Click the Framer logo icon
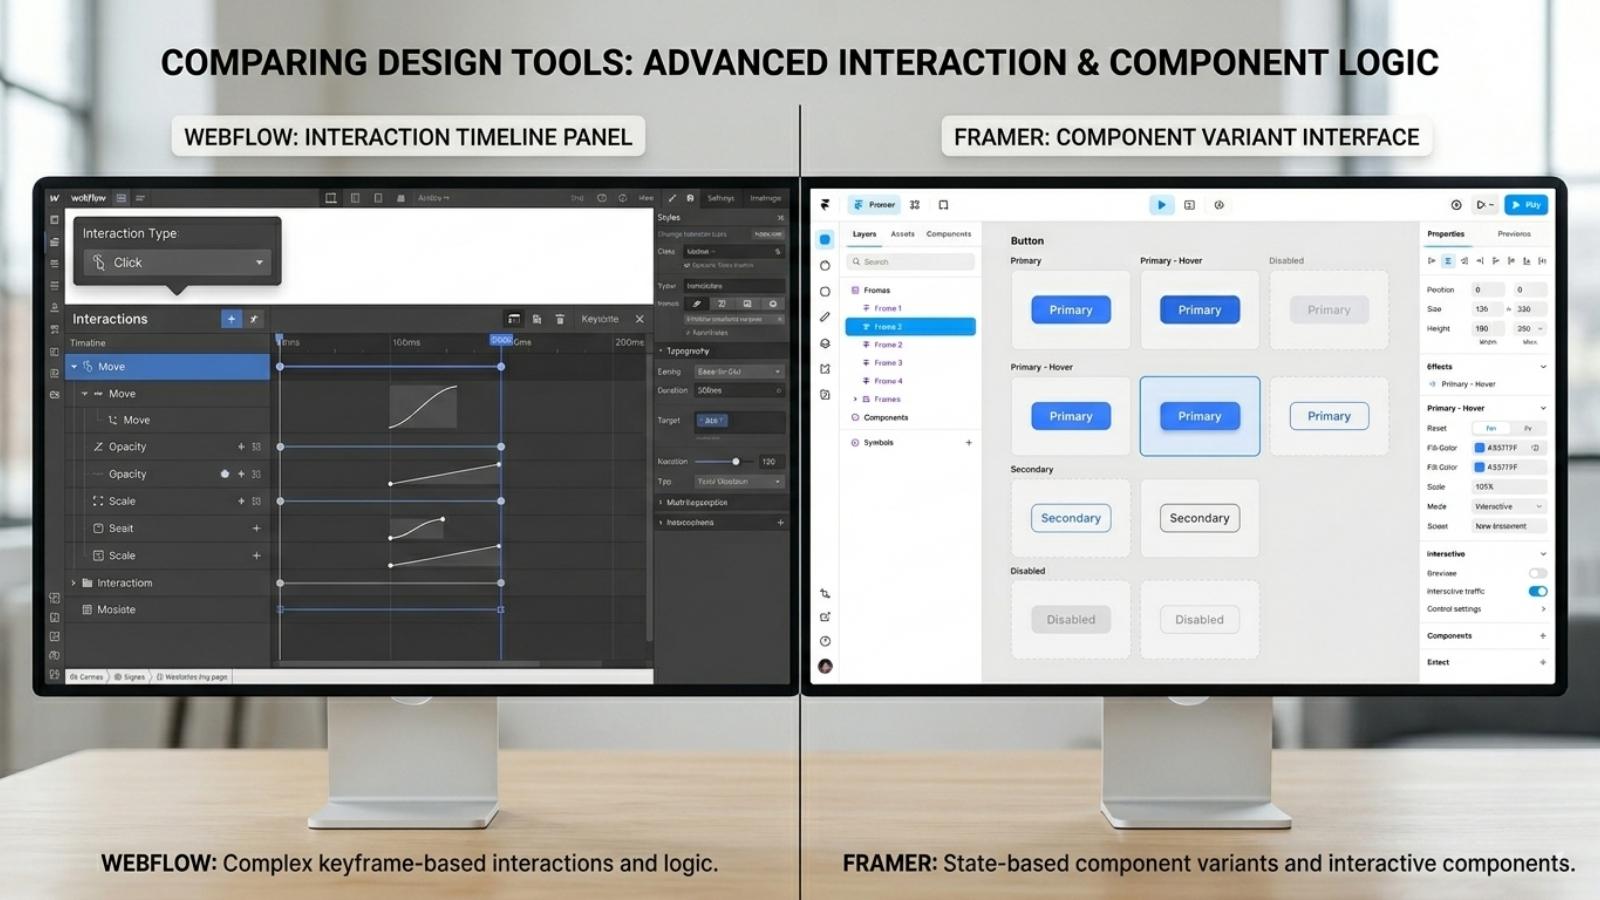 [x=825, y=204]
